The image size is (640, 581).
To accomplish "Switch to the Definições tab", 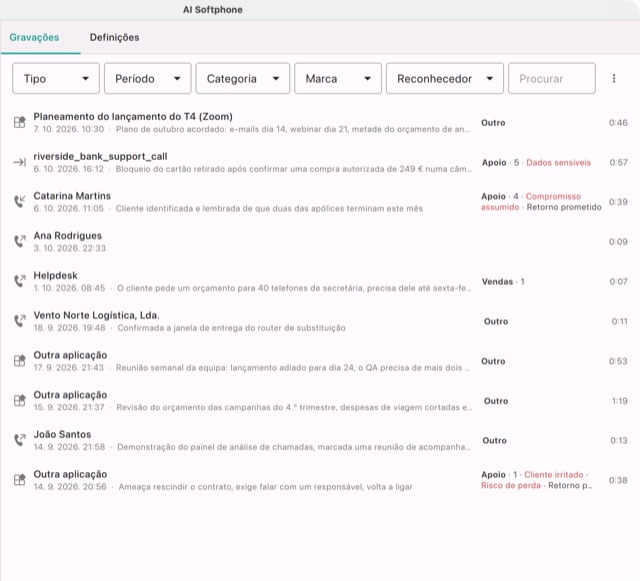I will pyautogui.click(x=114, y=38).
